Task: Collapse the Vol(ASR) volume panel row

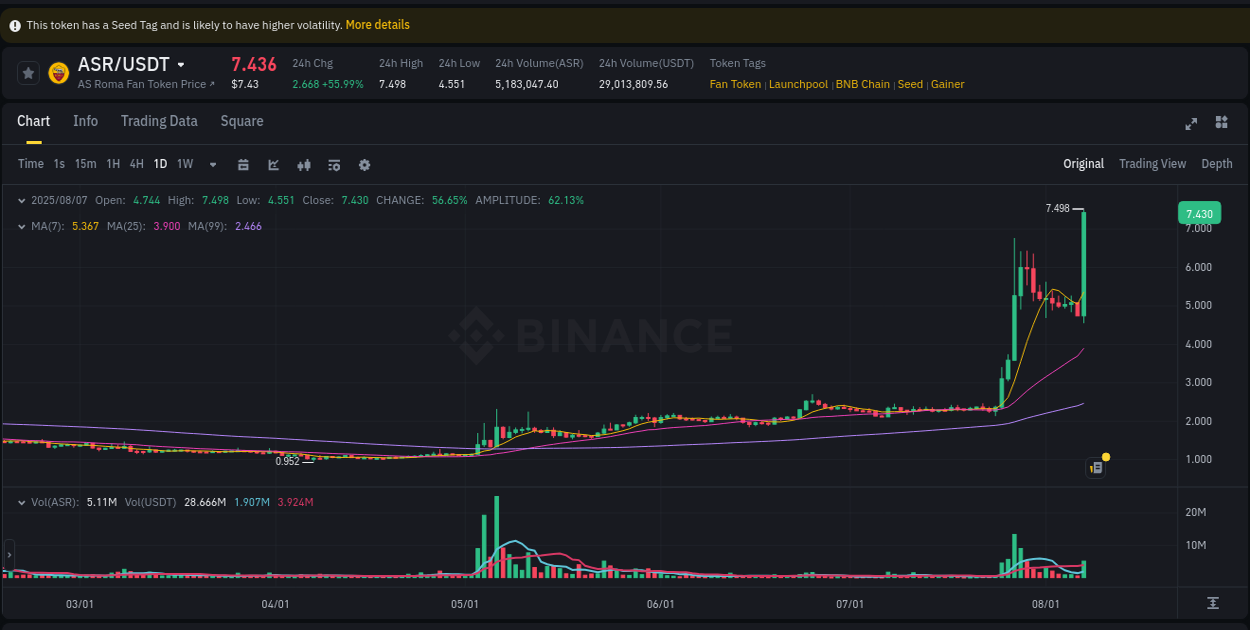Action: pyautogui.click(x=22, y=503)
